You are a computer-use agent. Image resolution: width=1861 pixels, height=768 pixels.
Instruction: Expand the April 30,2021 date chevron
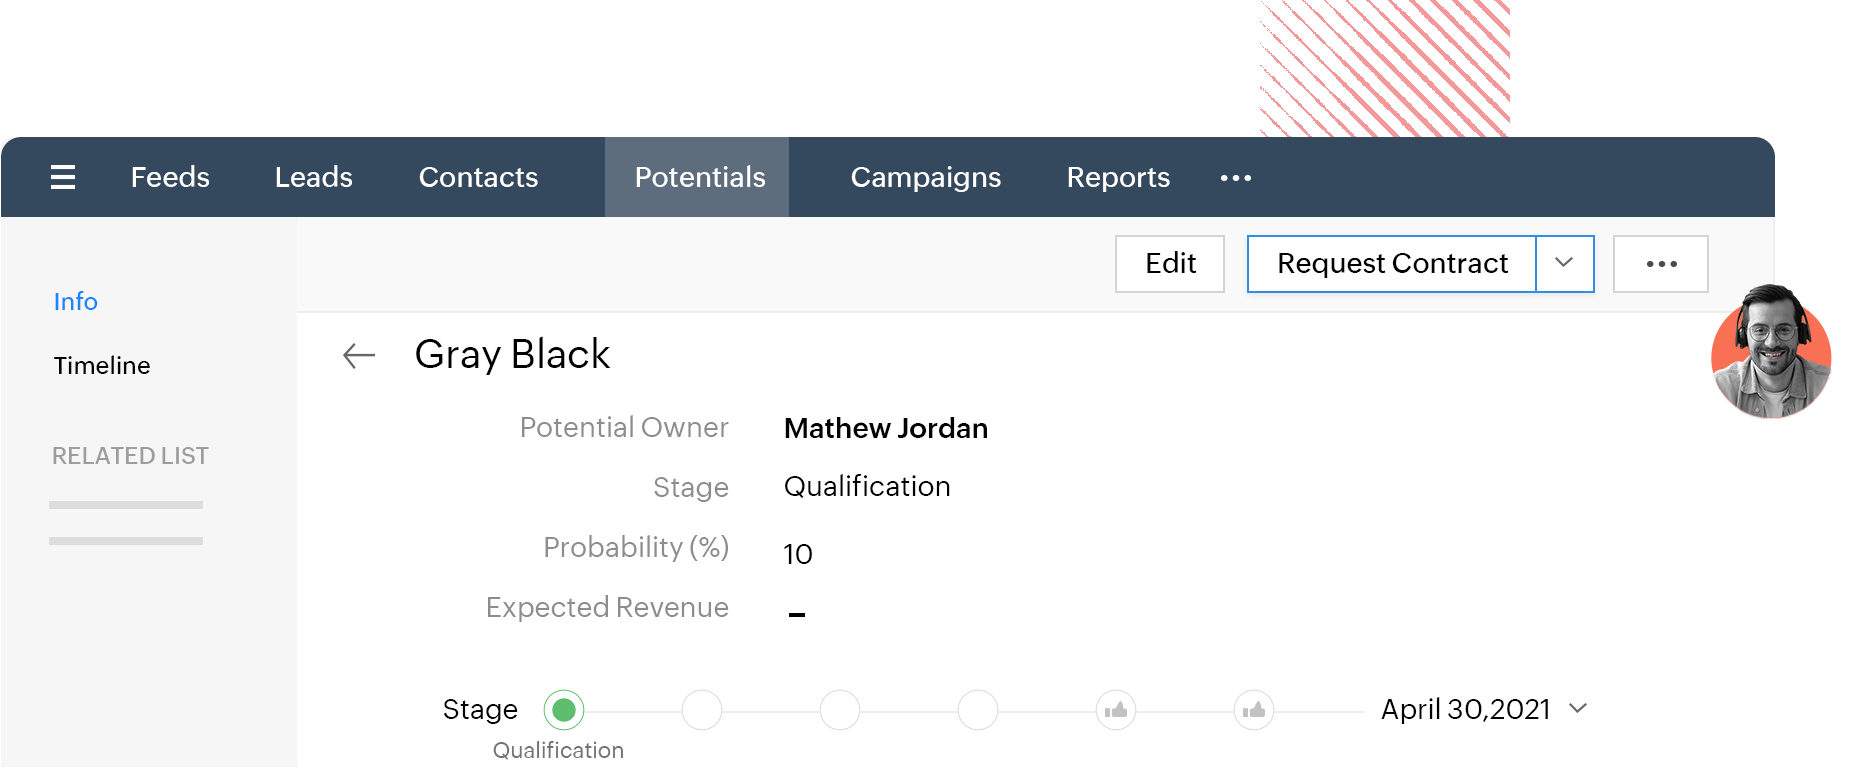(1578, 708)
